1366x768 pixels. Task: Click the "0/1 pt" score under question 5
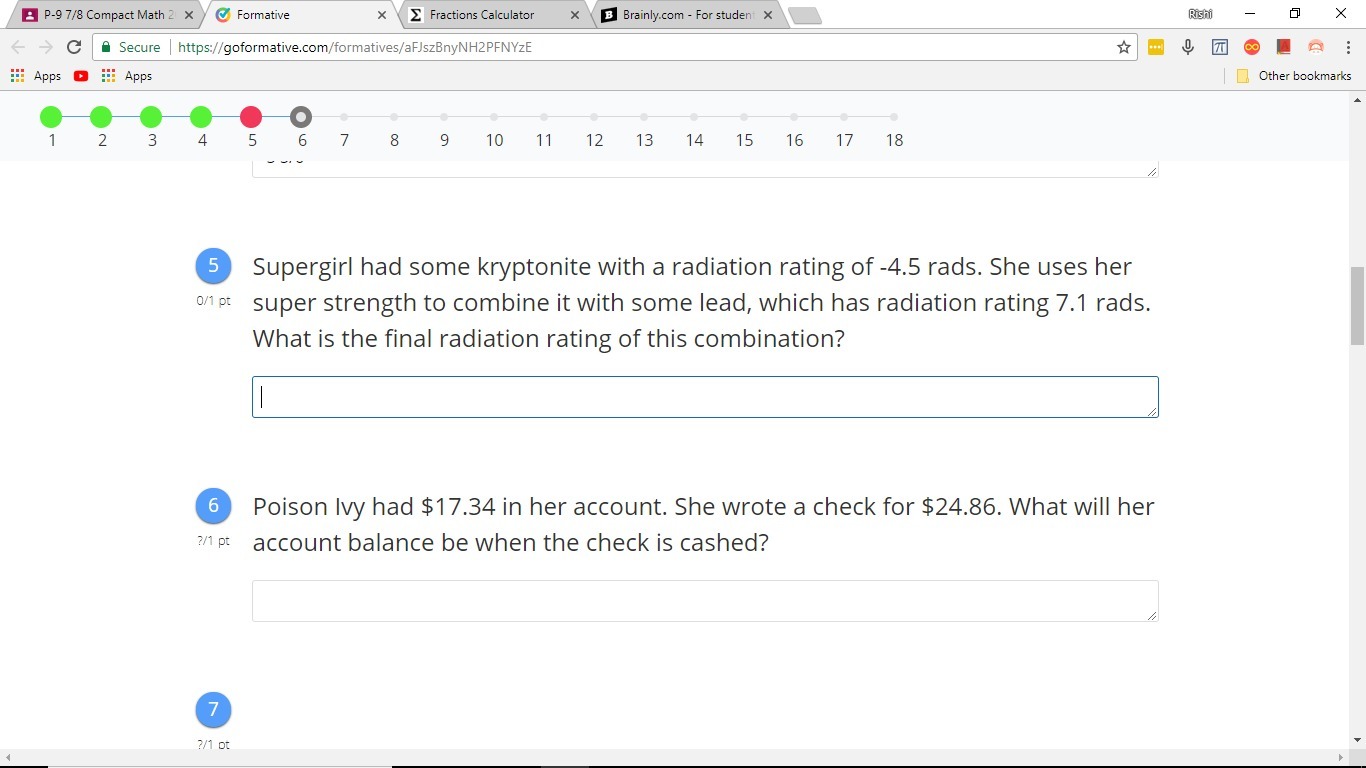(x=213, y=301)
